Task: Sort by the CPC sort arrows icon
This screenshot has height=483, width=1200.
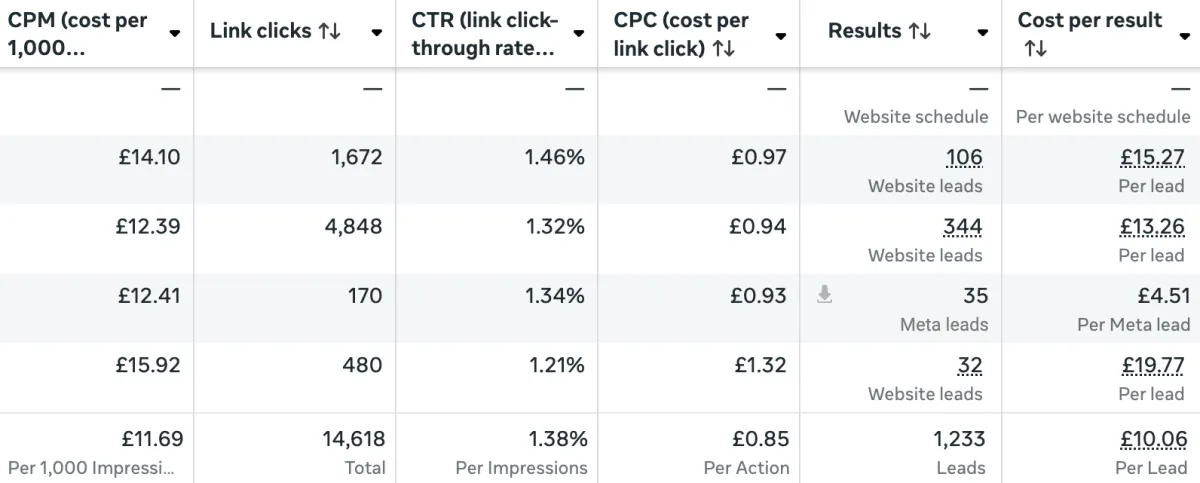Action: (724, 48)
